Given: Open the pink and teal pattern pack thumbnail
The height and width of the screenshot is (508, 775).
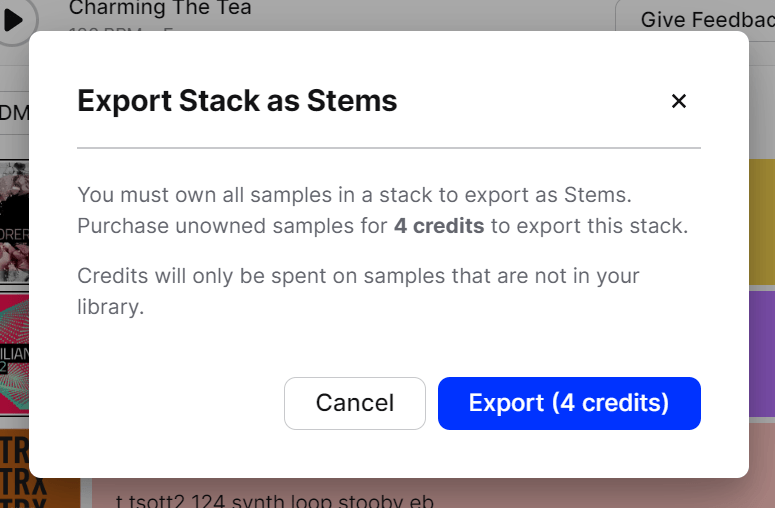Looking at the screenshot, I should (14, 354).
